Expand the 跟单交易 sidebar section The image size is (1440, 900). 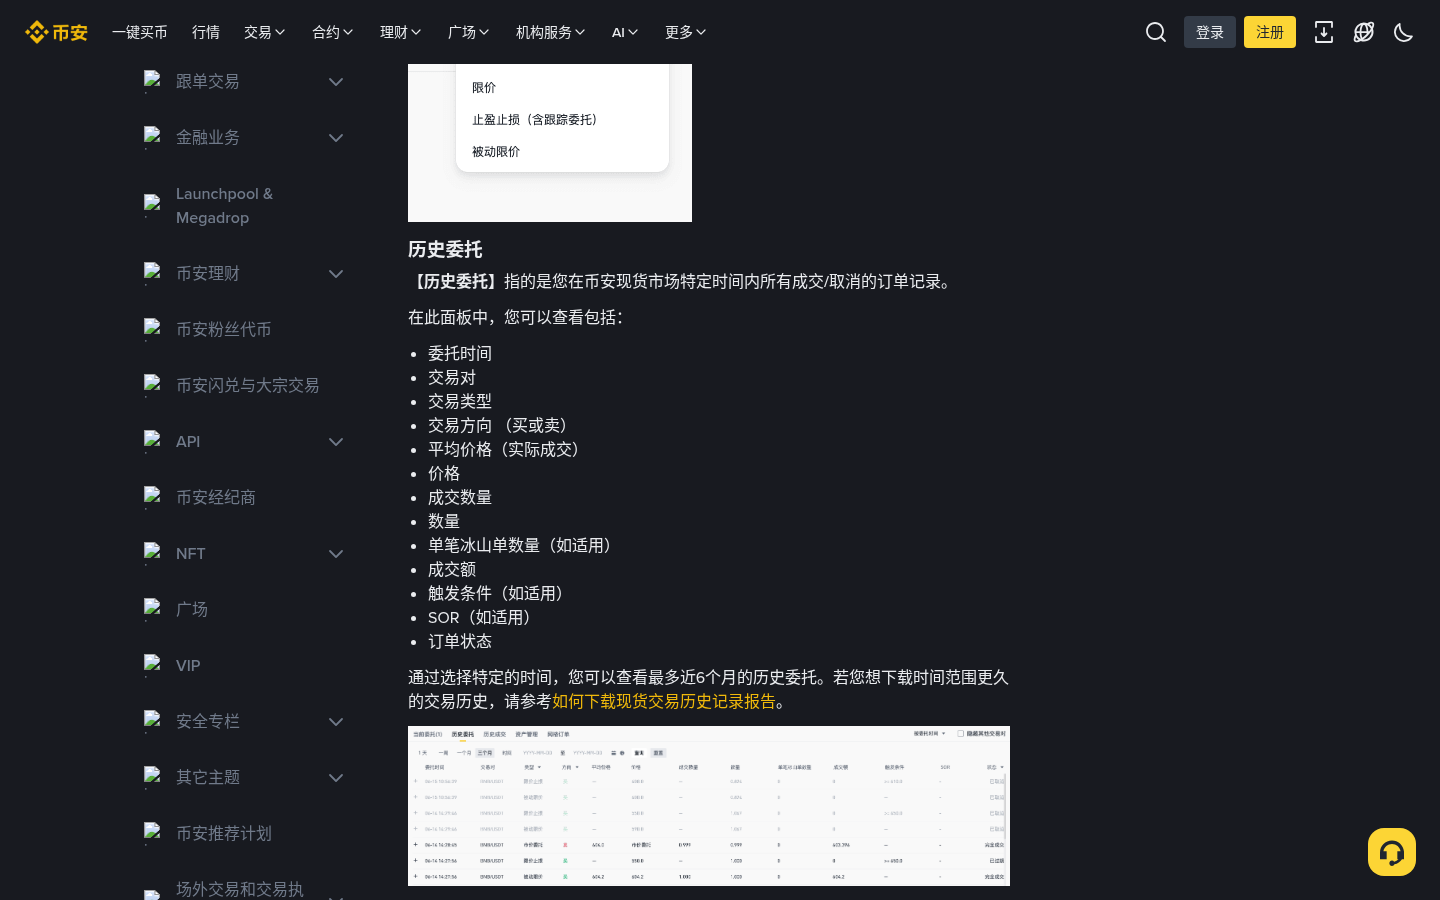click(x=336, y=82)
